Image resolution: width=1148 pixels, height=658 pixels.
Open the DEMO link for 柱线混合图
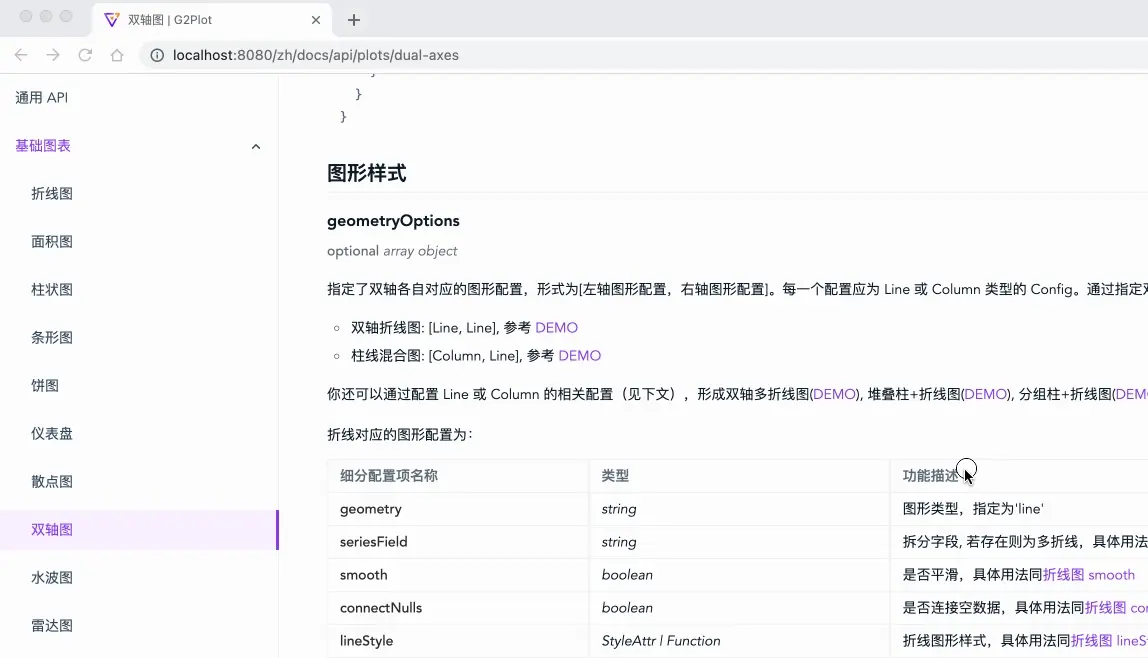pos(580,355)
